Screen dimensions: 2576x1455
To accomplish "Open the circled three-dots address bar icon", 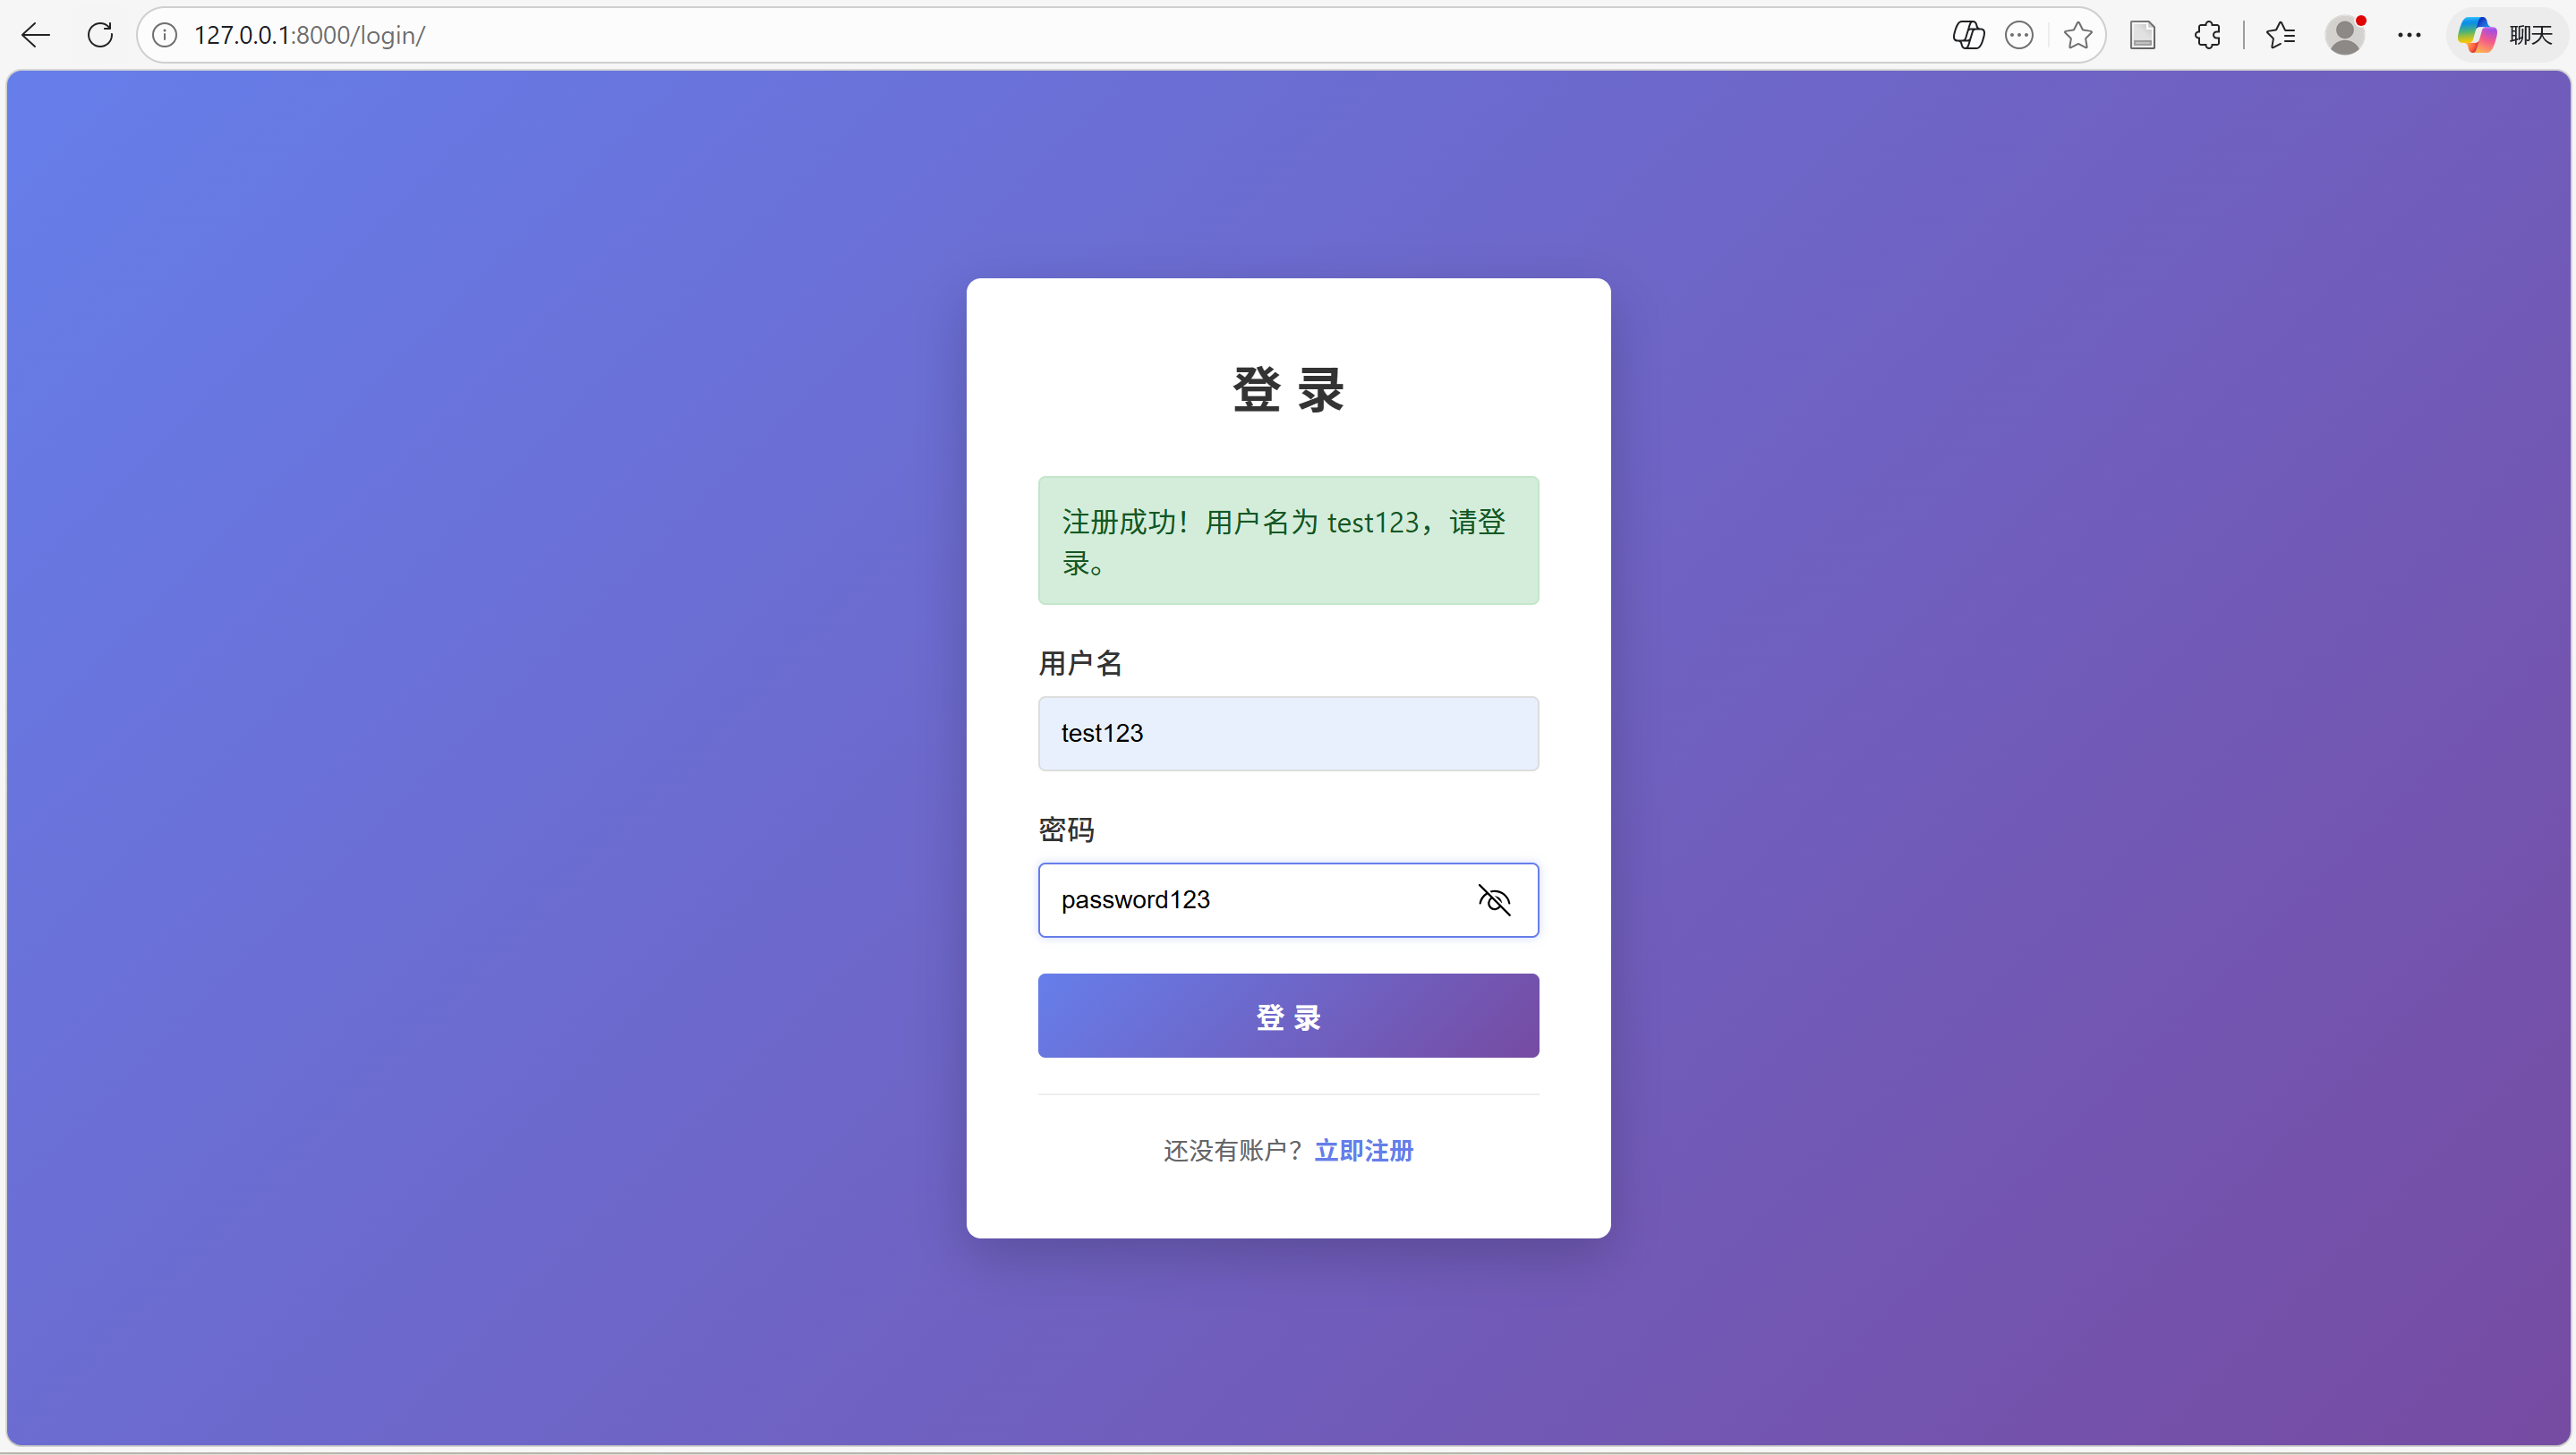I will 2019,36.
